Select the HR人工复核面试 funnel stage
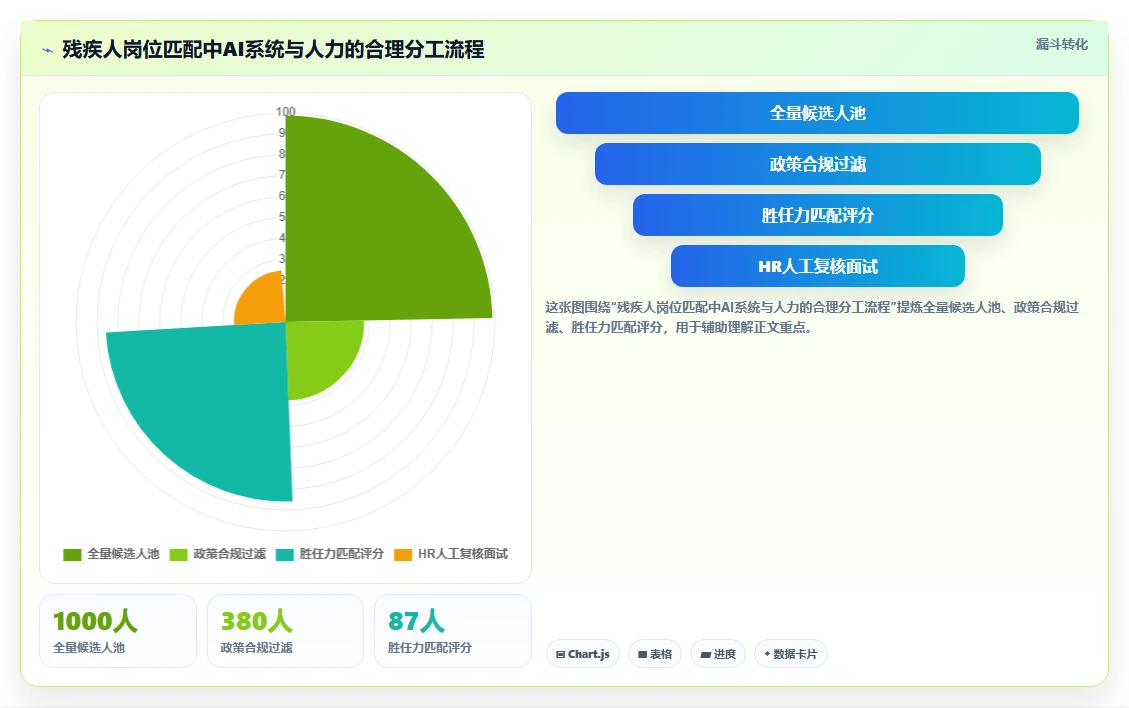Viewport: 1129px width, 708px height. coord(817,266)
